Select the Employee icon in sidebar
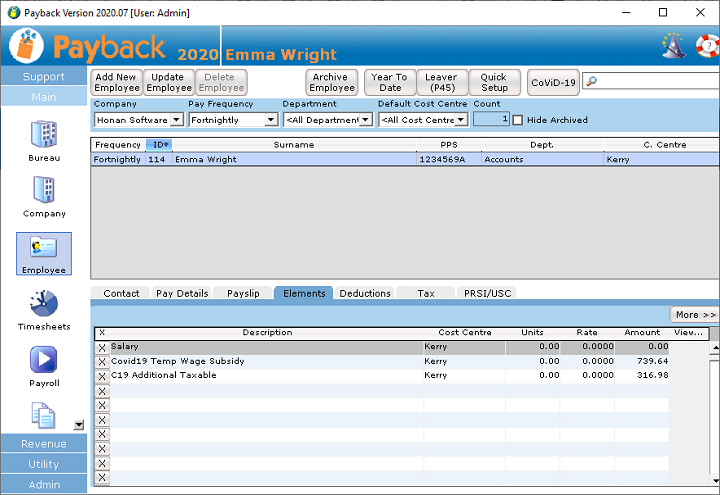The image size is (720, 495). pyautogui.click(x=43, y=248)
